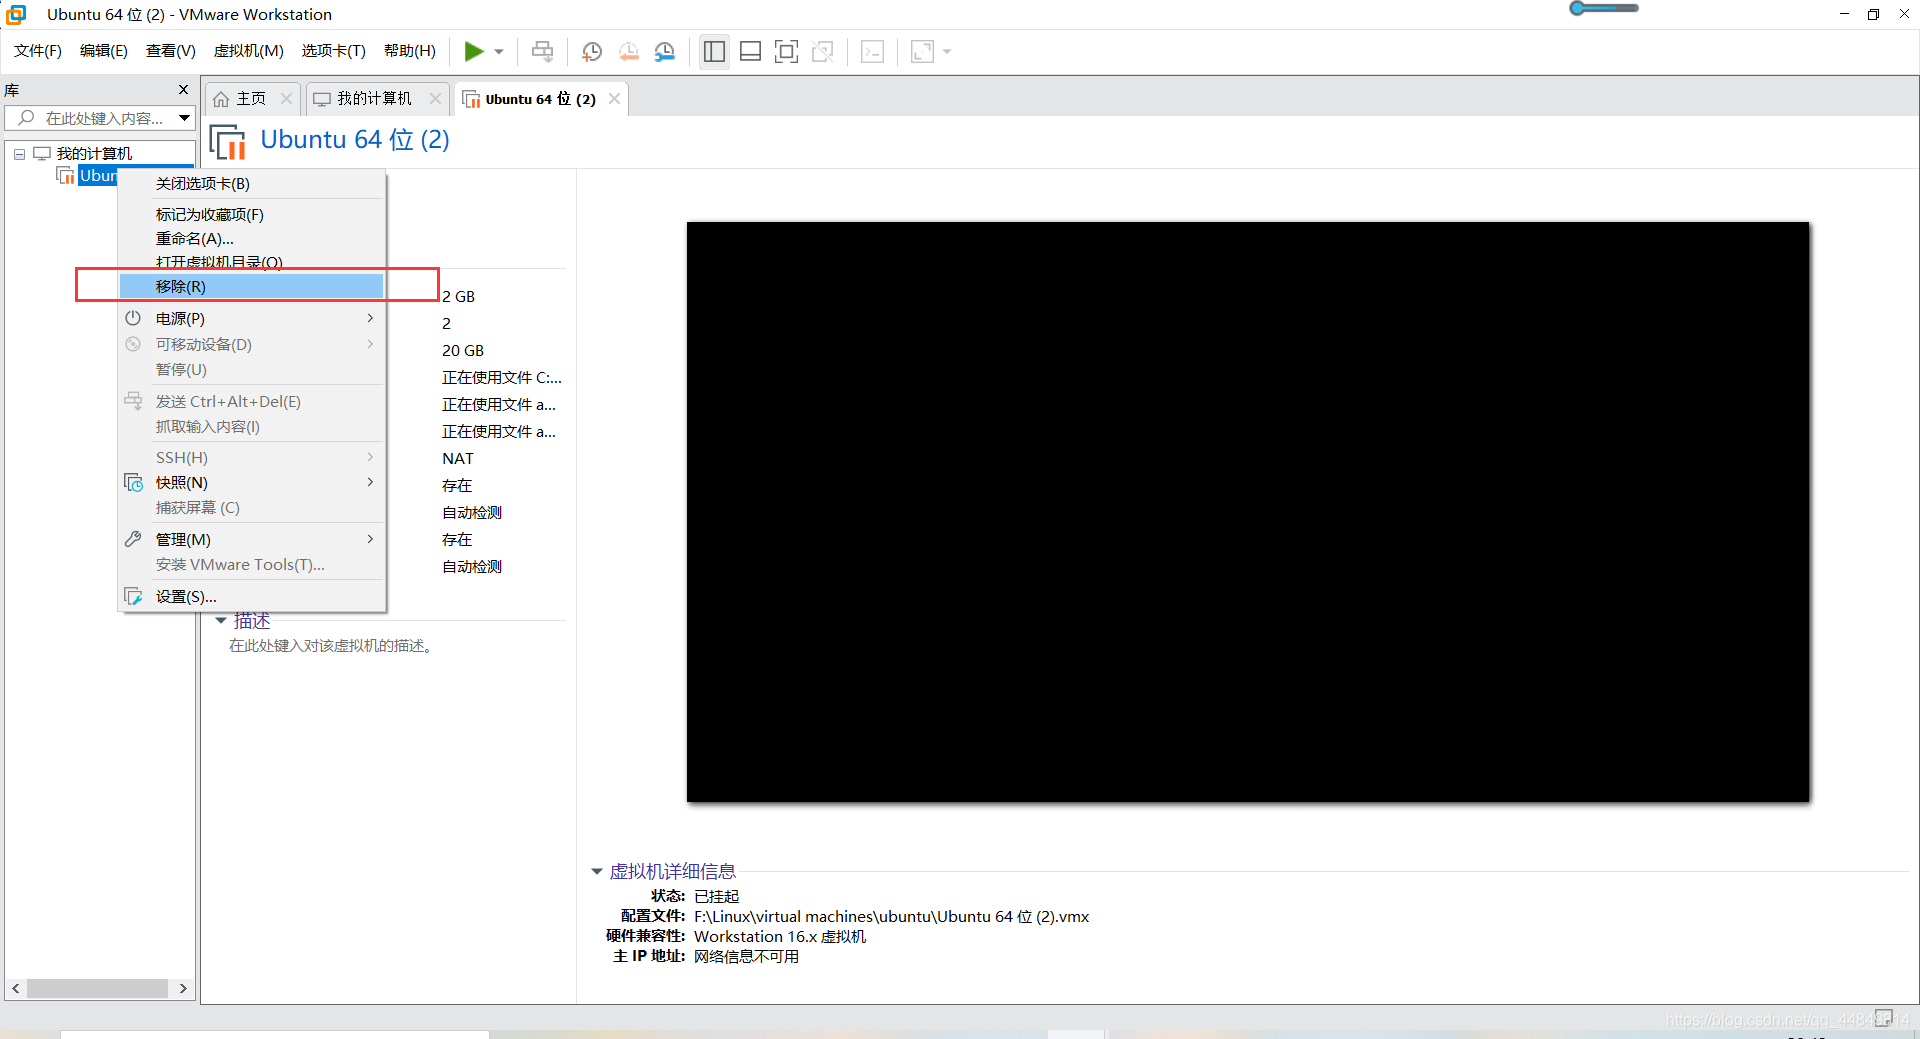1920x1039 pixels.
Task: Open the stretch display dropdown arrow
Action: pyautogui.click(x=947, y=52)
